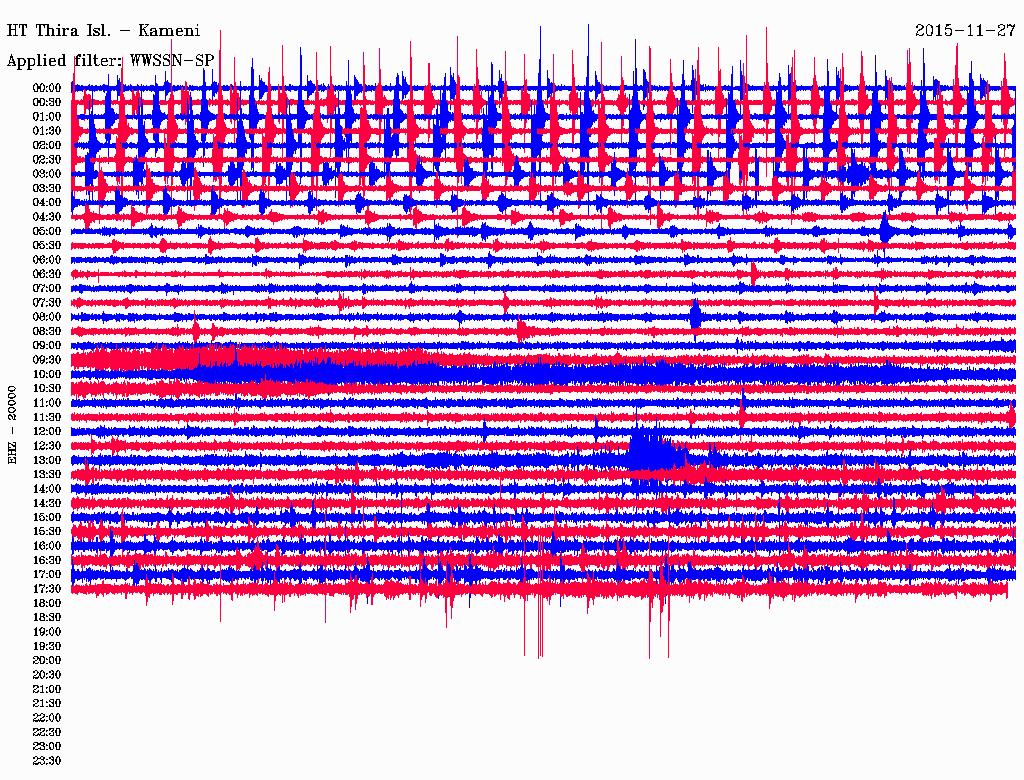This screenshot has height=780, width=1024.
Task: Select the 05:00 time label
Action: pyautogui.click(x=47, y=231)
